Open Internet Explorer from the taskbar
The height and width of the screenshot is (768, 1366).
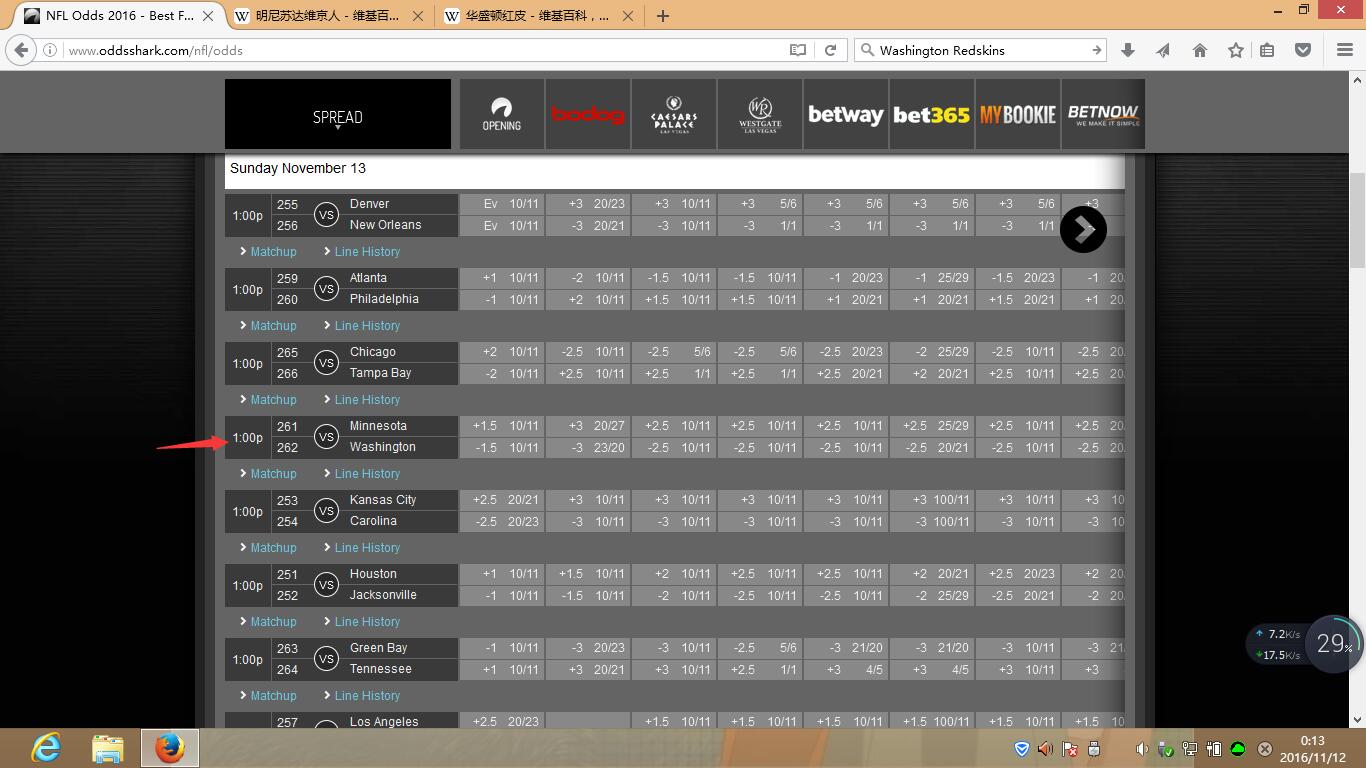click(x=46, y=747)
